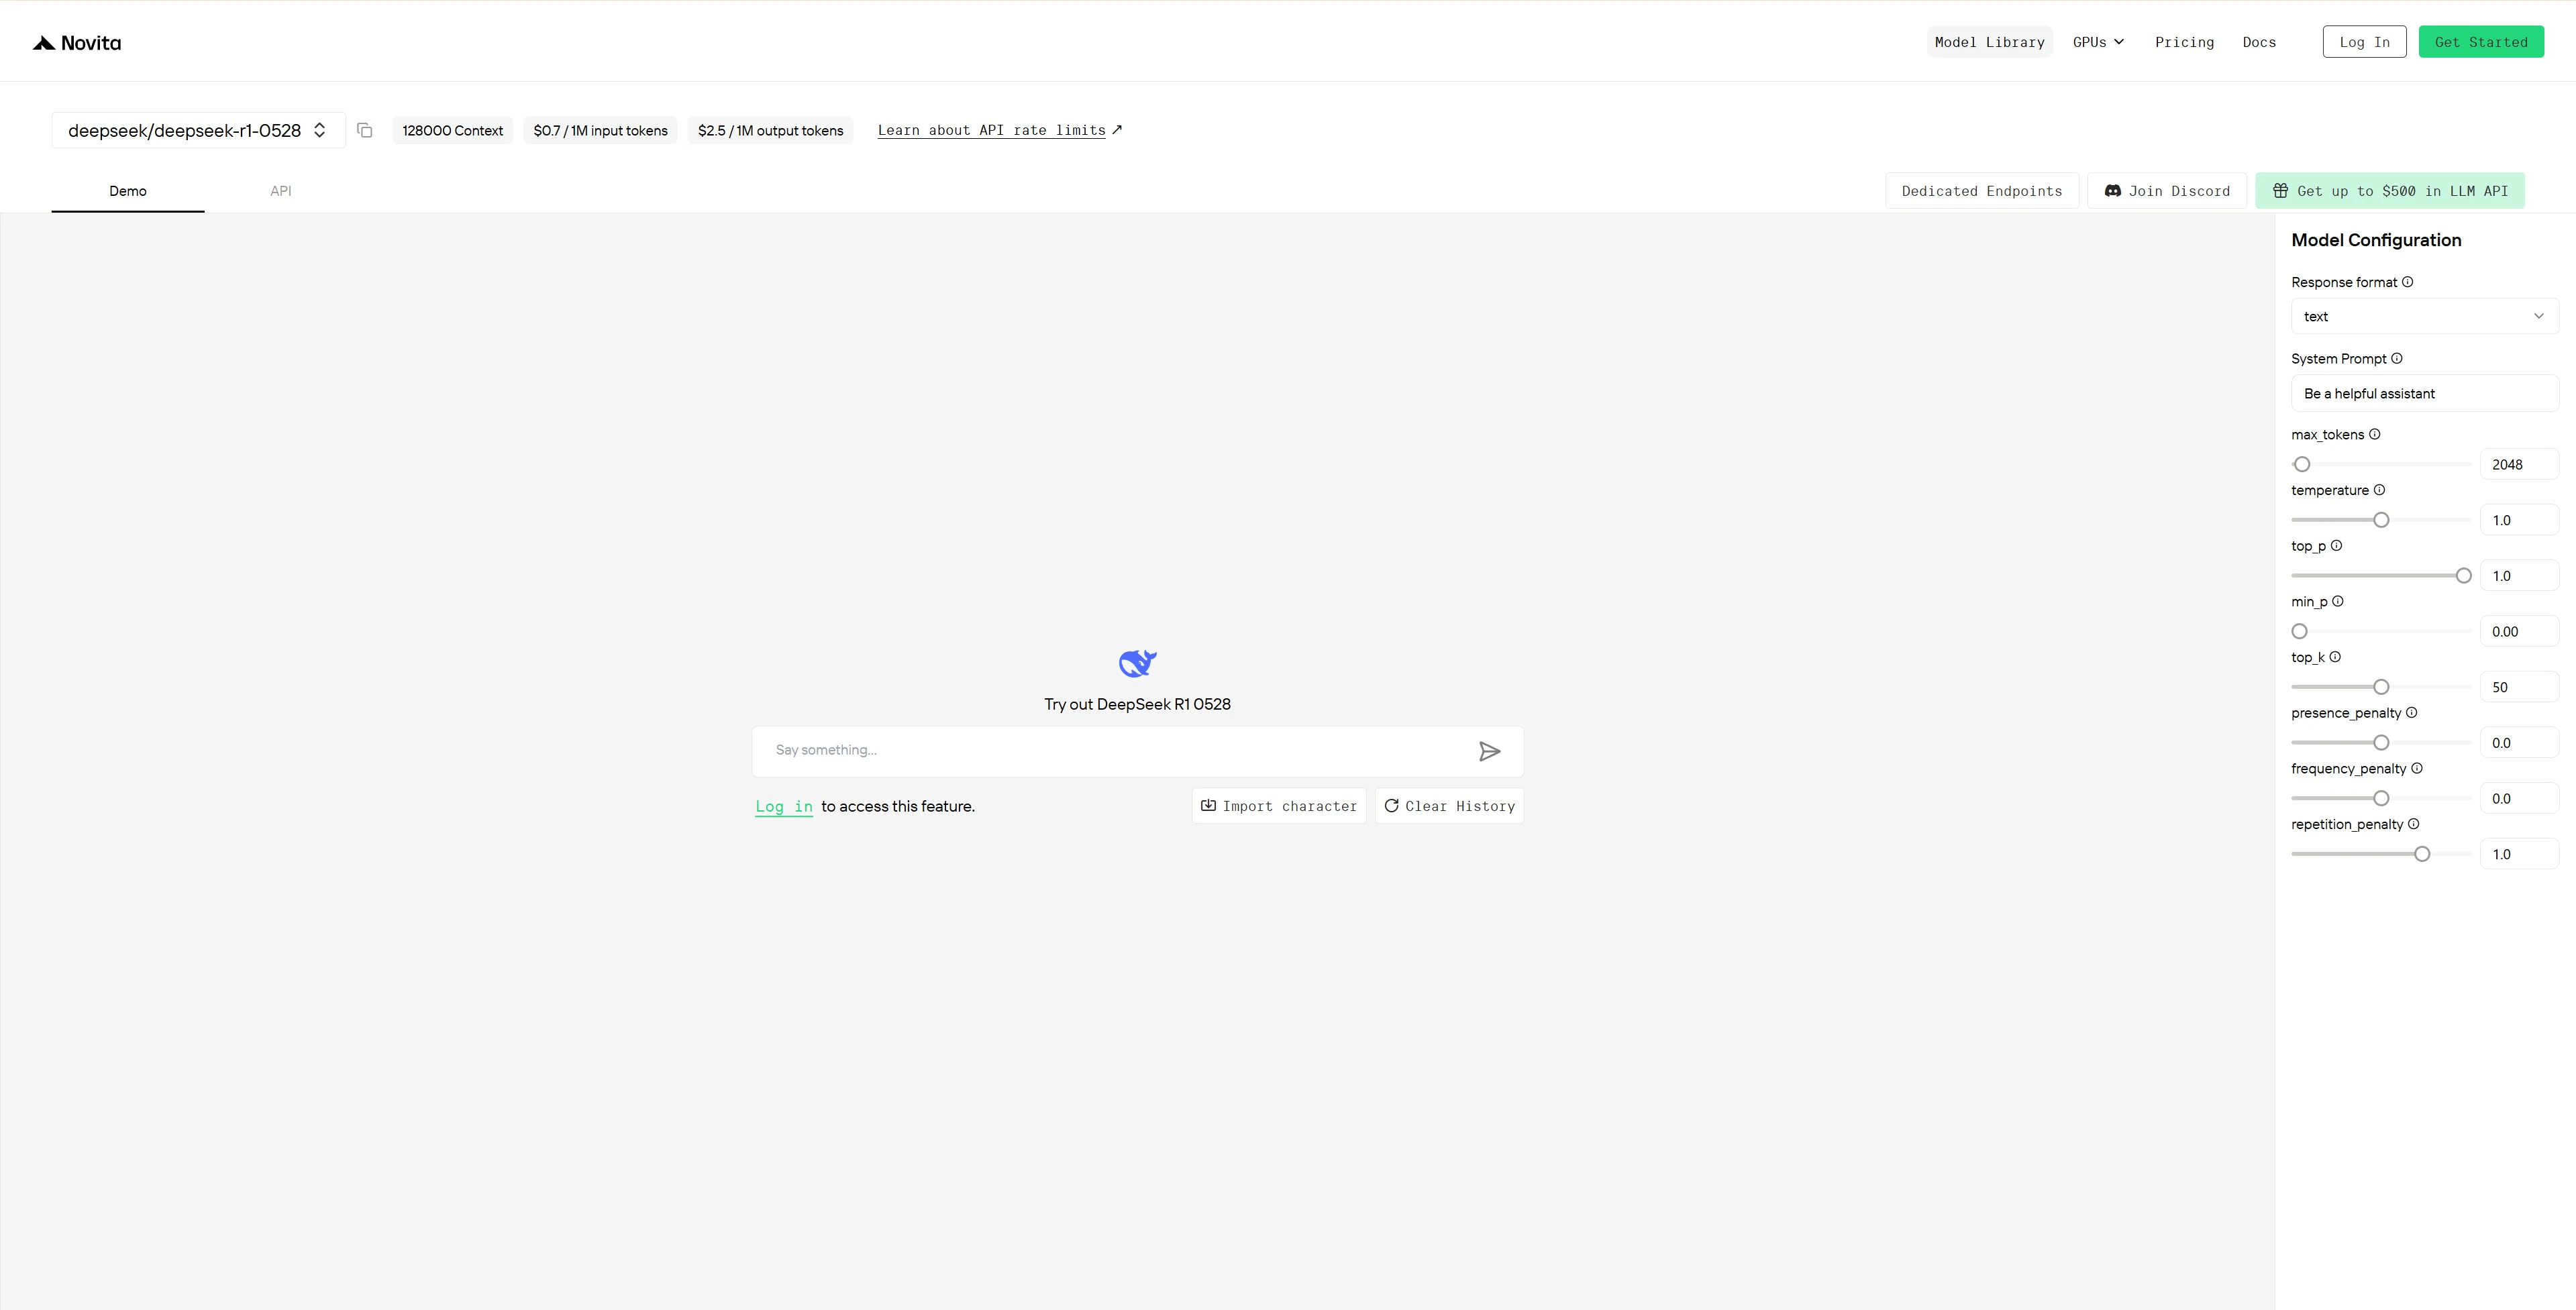Click the max_tokens value field 2048
Image resolution: width=2576 pixels, height=1310 pixels.
pos(2519,464)
